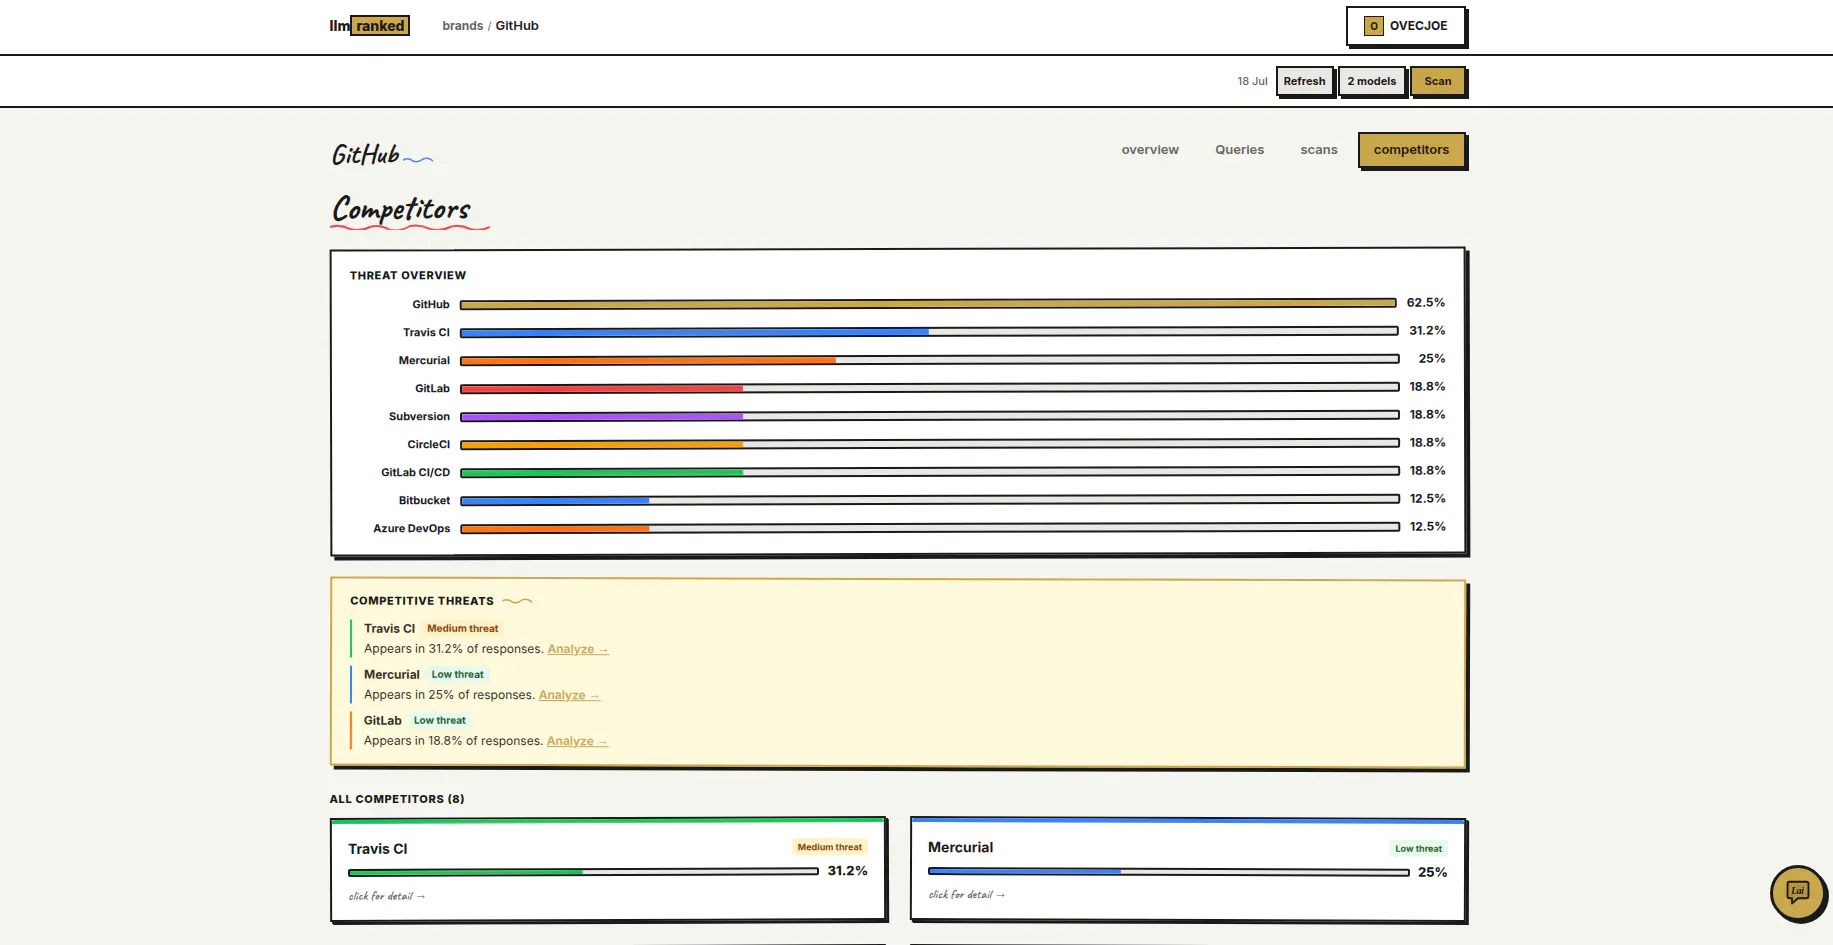The height and width of the screenshot is (945, 1833).
Task: Follow the Analyze link for Mercurial
Action: [569, 695]
